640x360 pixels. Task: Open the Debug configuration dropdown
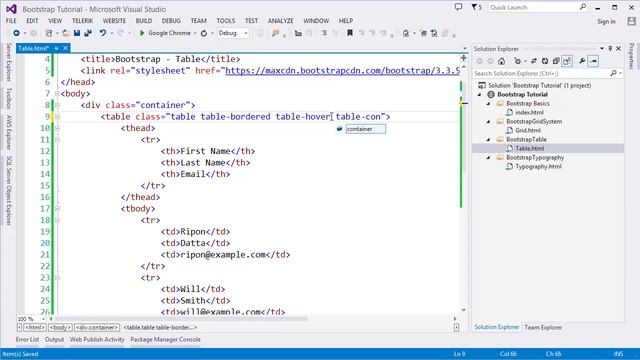[233, 33]
